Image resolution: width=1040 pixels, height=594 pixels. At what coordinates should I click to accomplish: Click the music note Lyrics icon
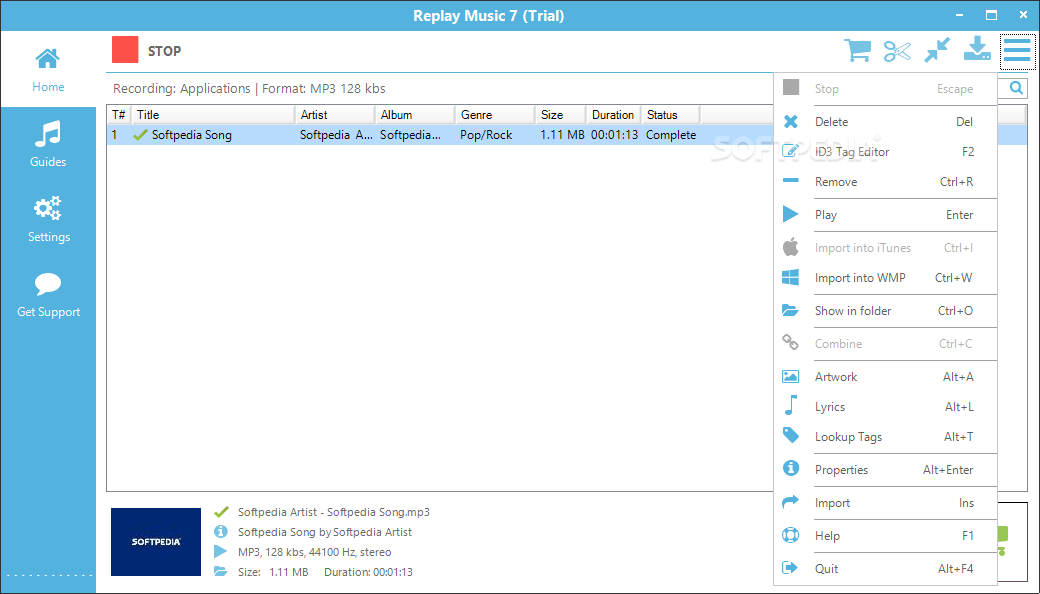pyautogui.click(x=791, y=404)
